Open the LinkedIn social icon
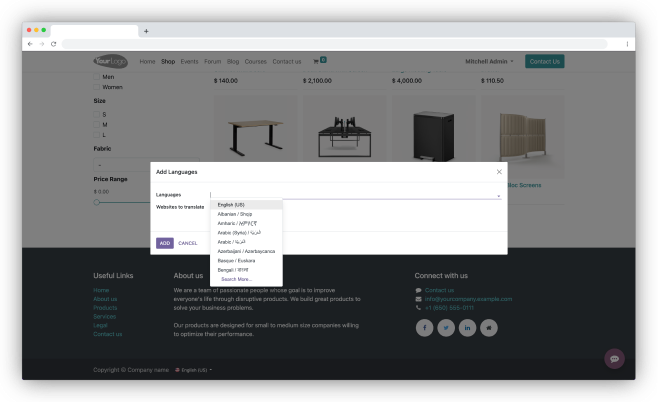This screenshot has width=658, height=402. [x=466, y=327]
